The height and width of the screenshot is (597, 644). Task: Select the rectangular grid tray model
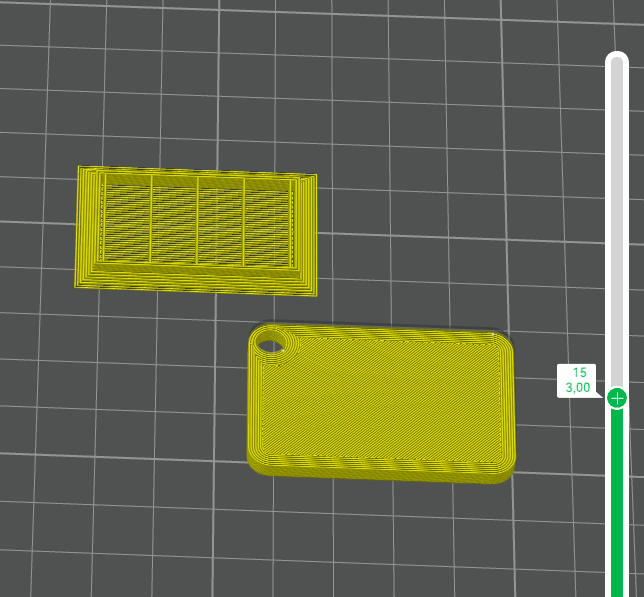197,229
